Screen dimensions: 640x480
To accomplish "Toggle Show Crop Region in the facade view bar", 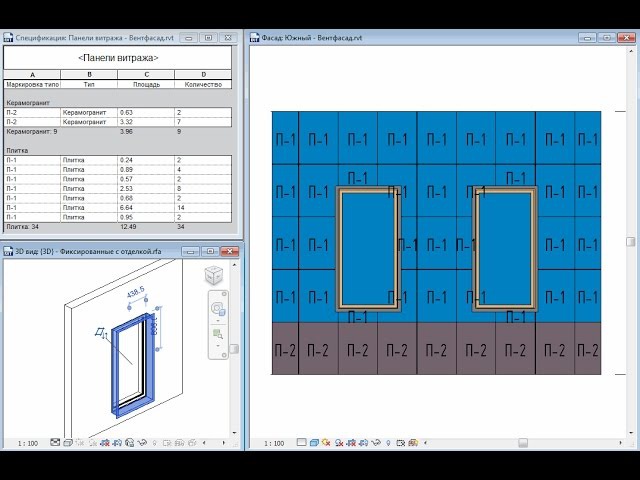I will coord(363,443).
